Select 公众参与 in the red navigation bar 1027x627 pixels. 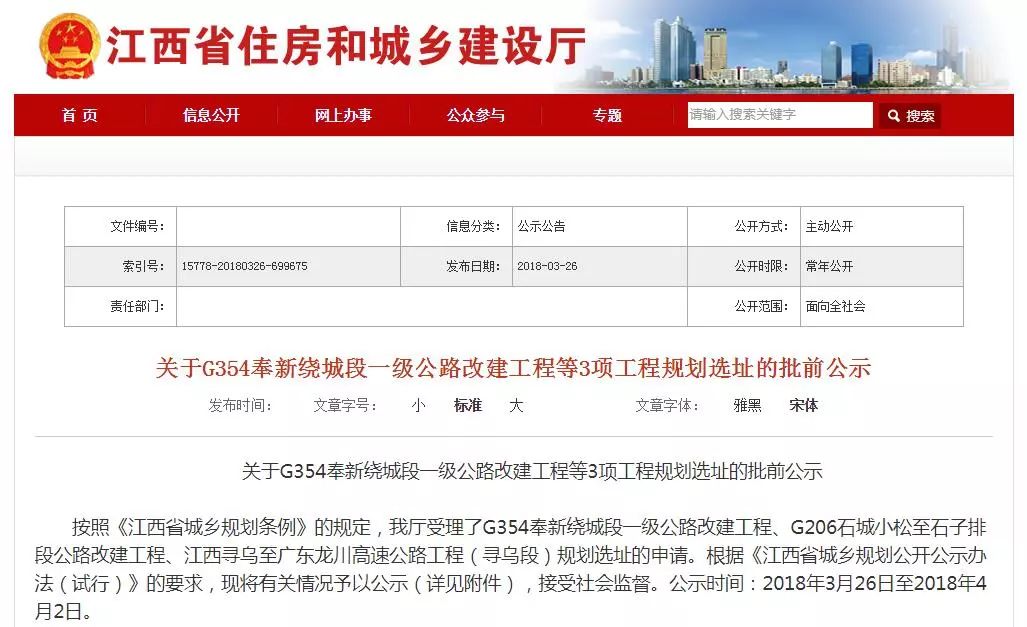(x=475, y=116)
